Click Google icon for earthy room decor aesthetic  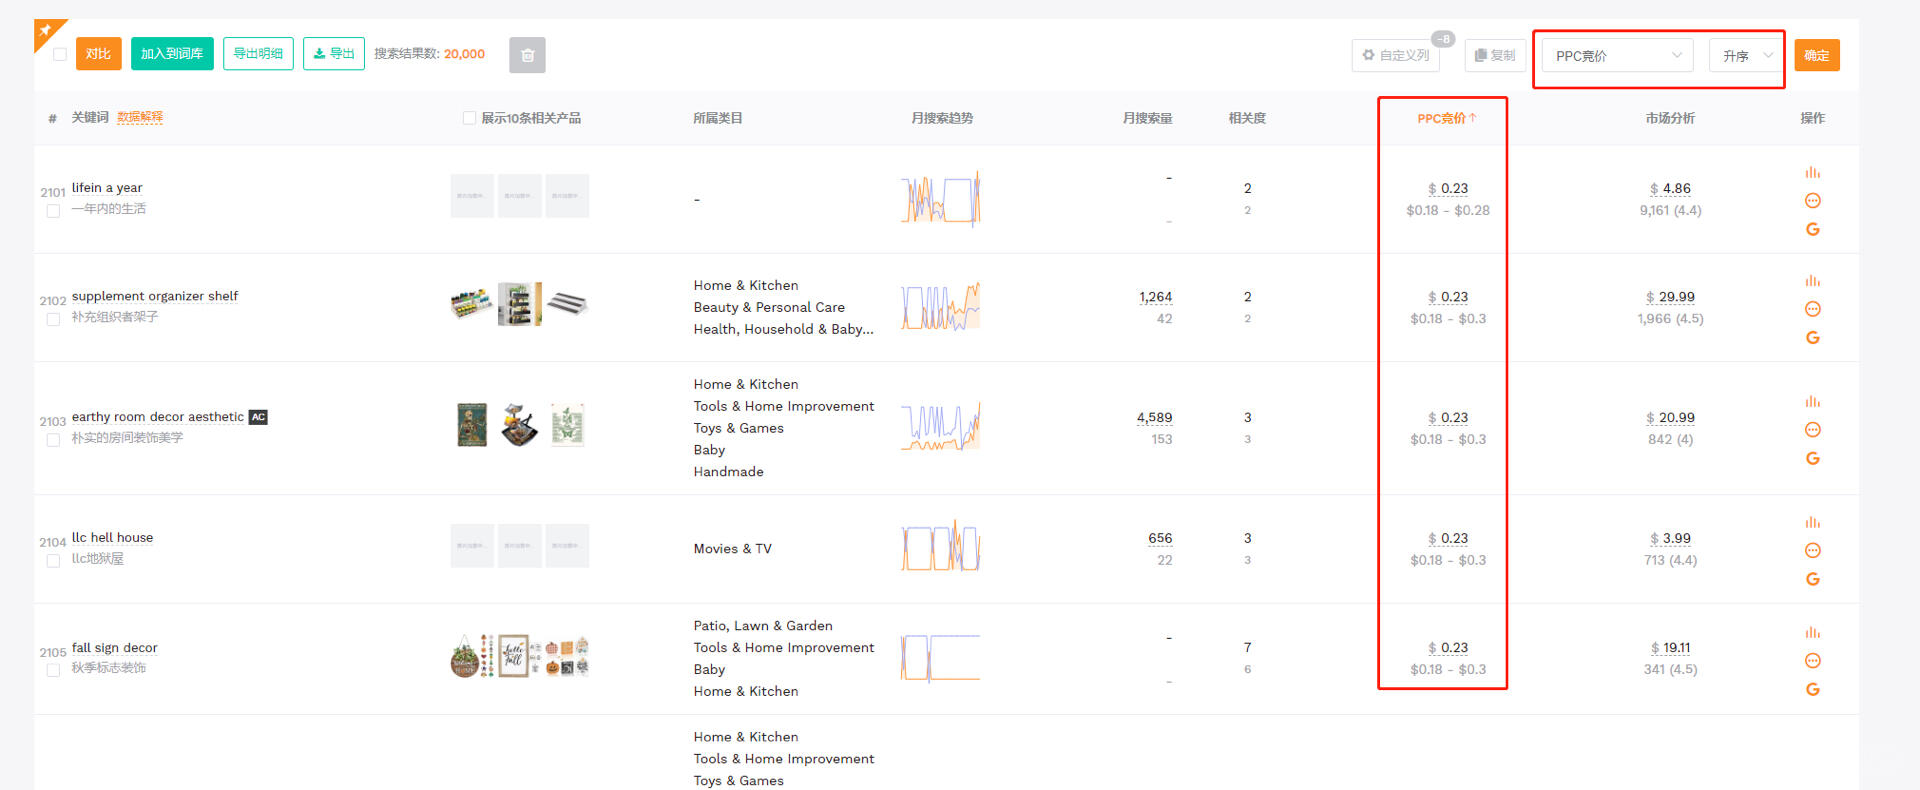(x=1812, y=459)
